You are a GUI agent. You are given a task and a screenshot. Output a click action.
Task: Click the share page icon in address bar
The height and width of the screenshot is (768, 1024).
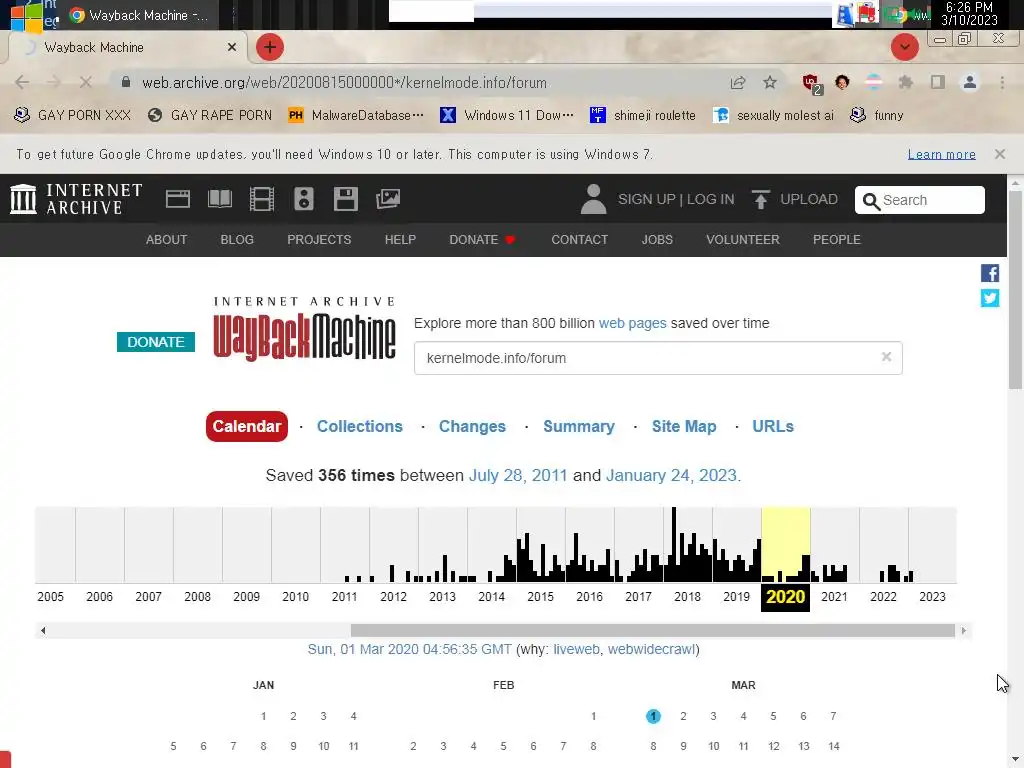(738, 82)
